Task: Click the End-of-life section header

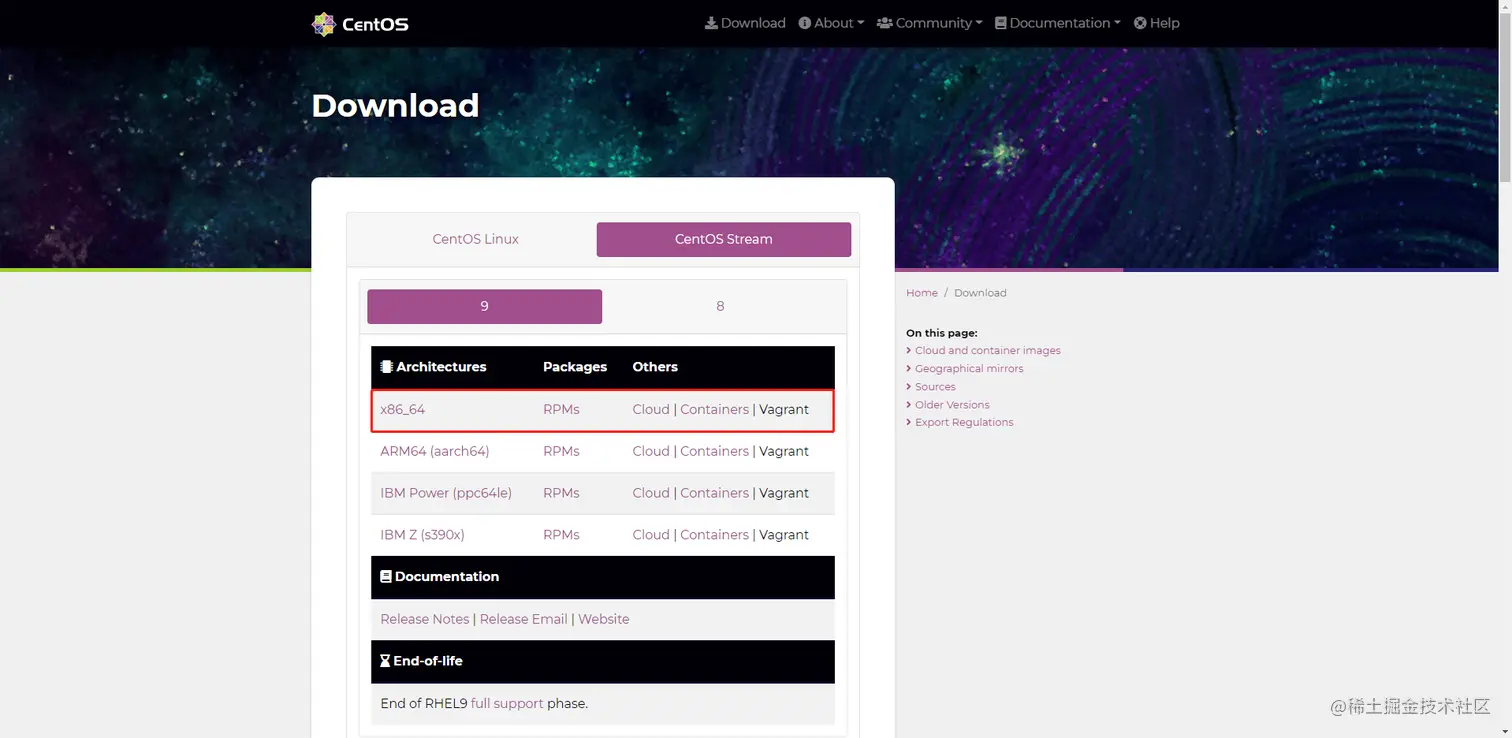Action: [421, 661]
